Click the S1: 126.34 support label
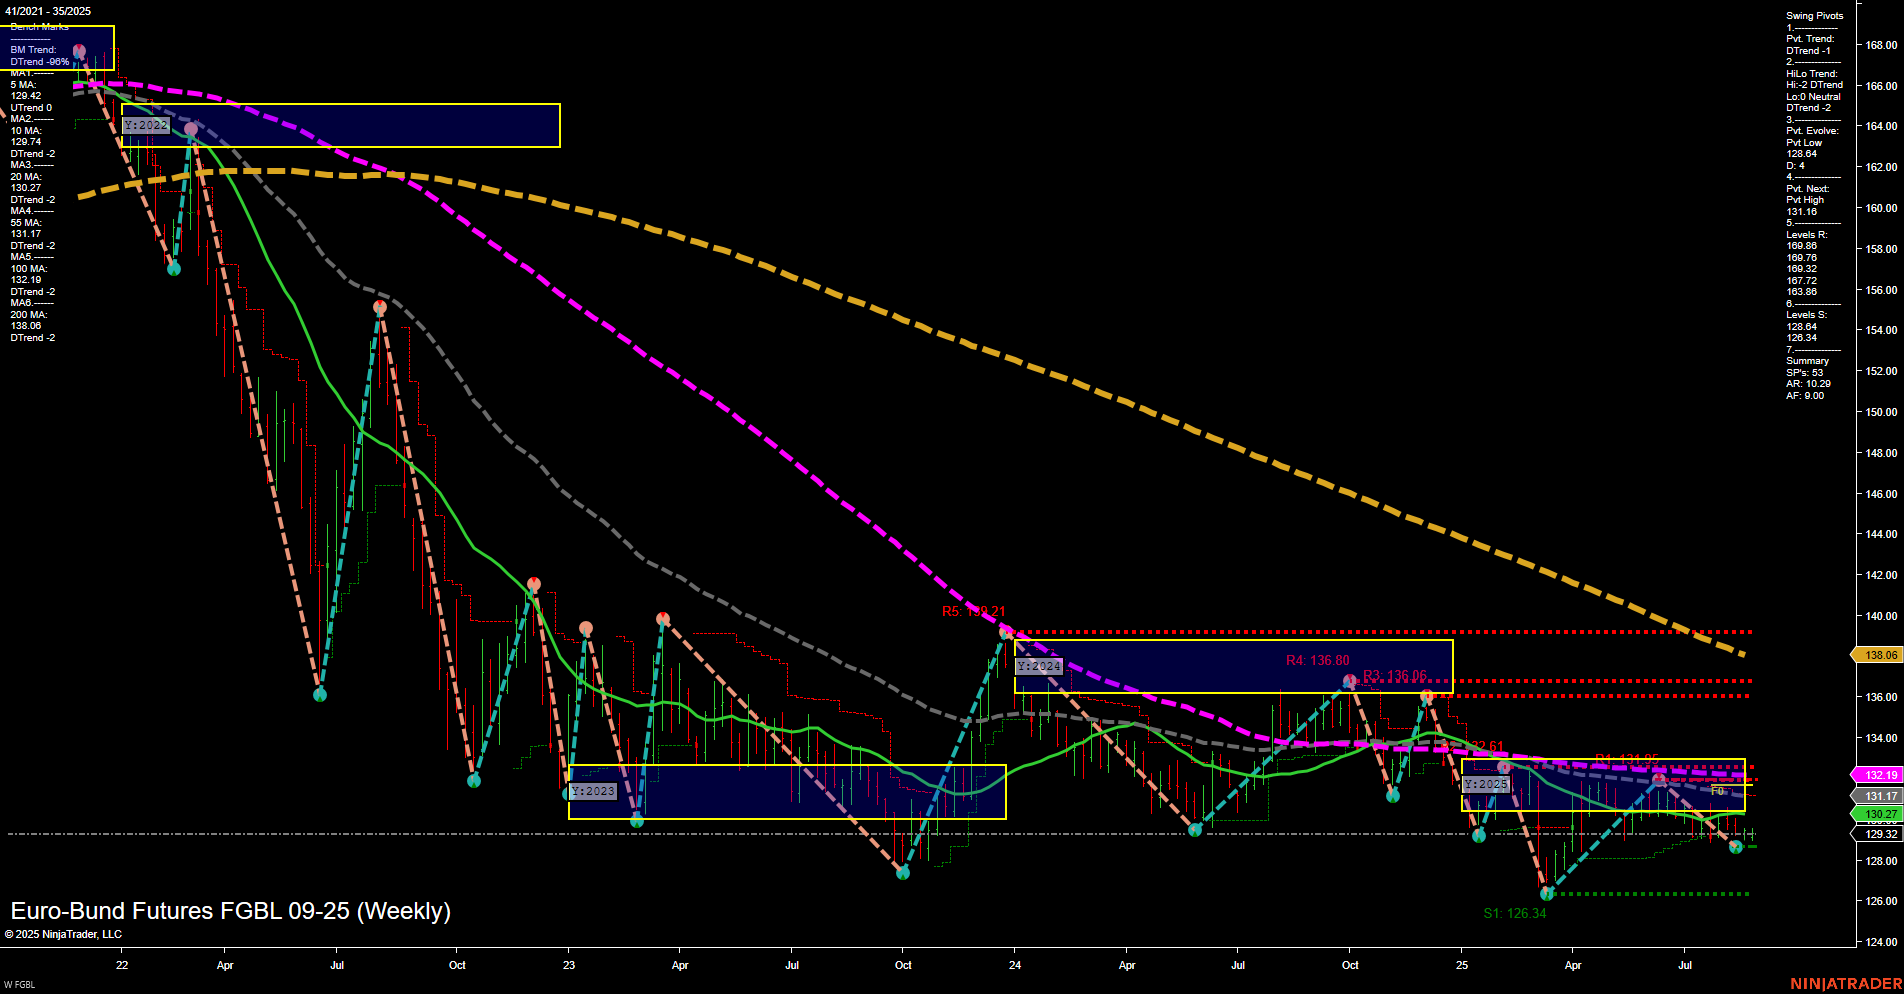Screen dimensions: 1904x994 pos(1514,913)
